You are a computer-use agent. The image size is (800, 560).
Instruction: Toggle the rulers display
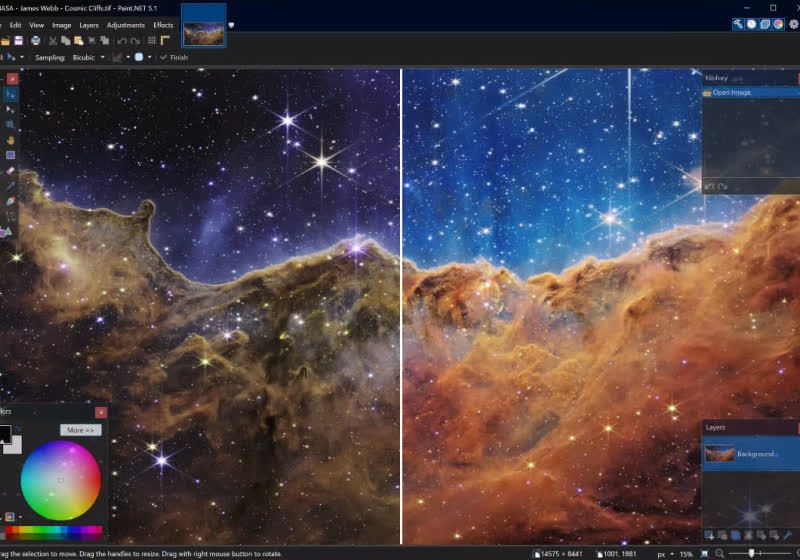point(165,41)
